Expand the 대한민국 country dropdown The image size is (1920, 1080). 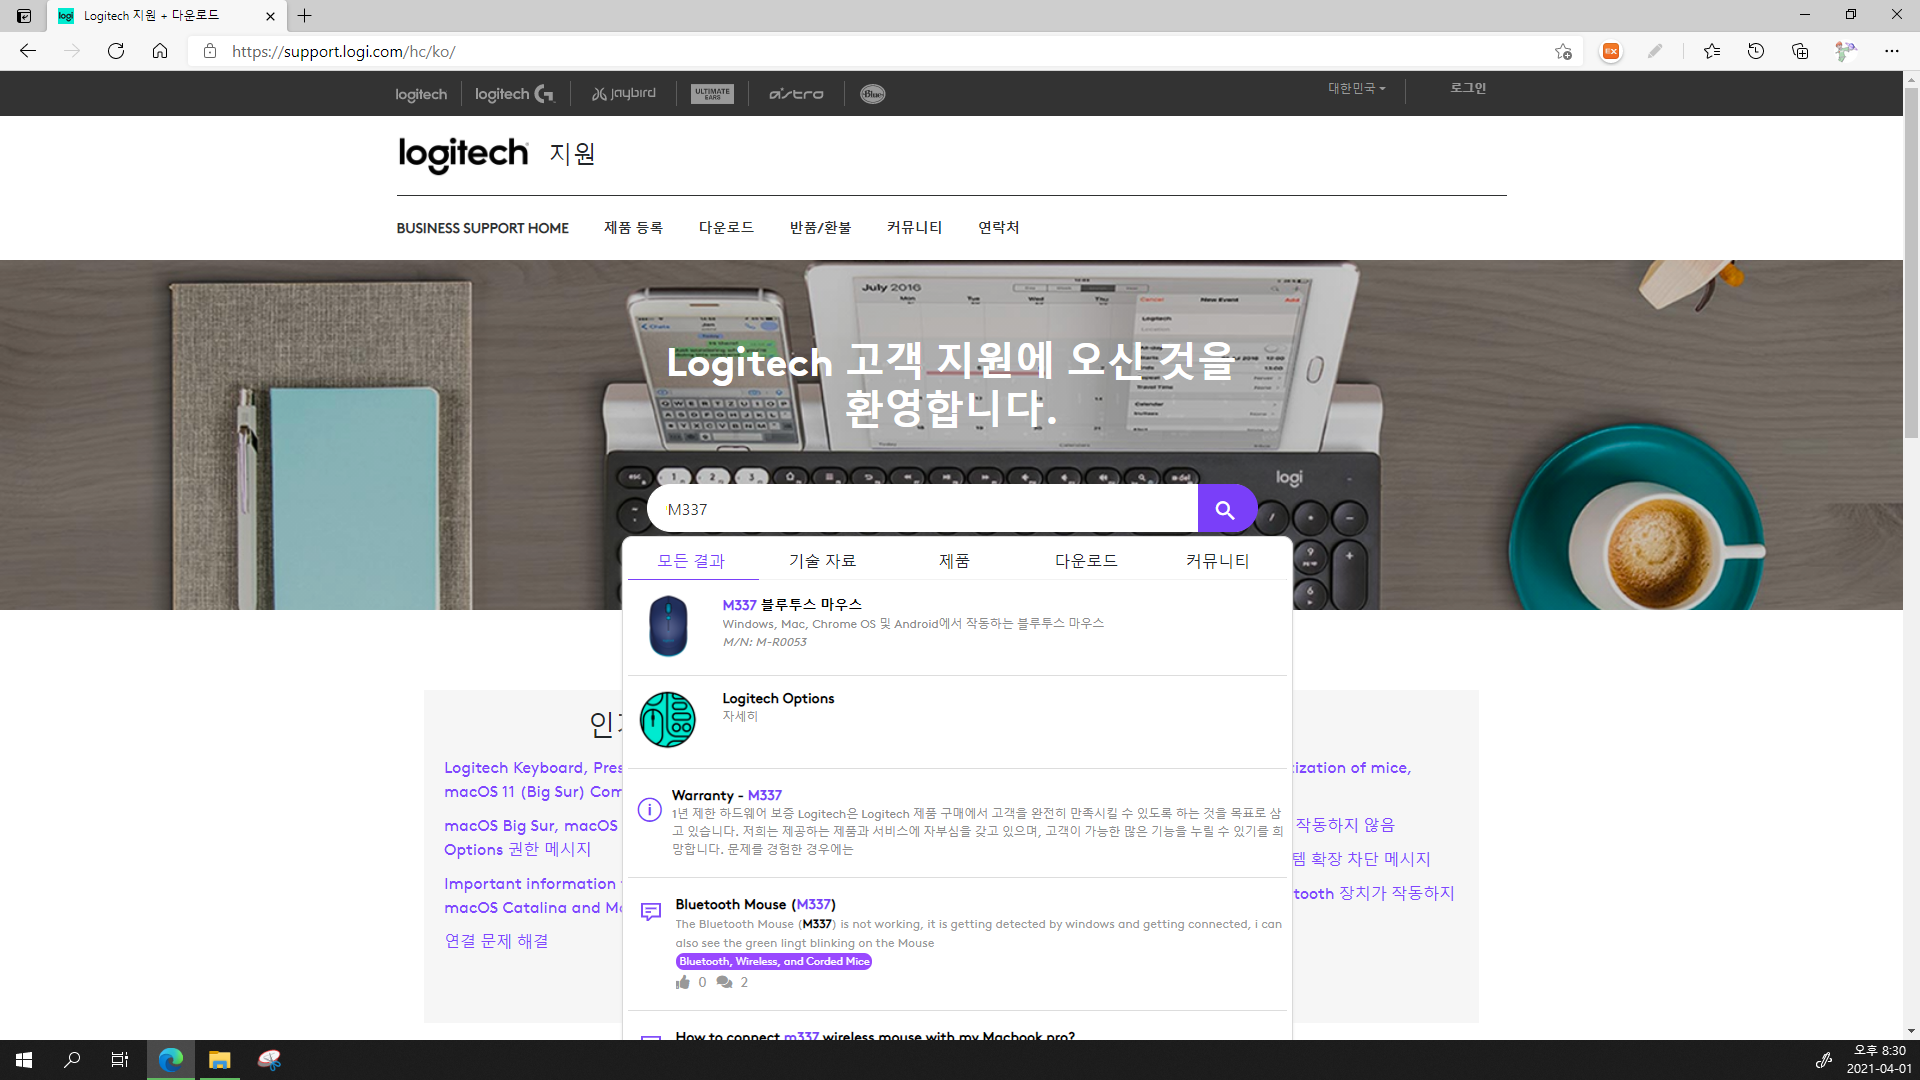click(x=1356, y=89)
